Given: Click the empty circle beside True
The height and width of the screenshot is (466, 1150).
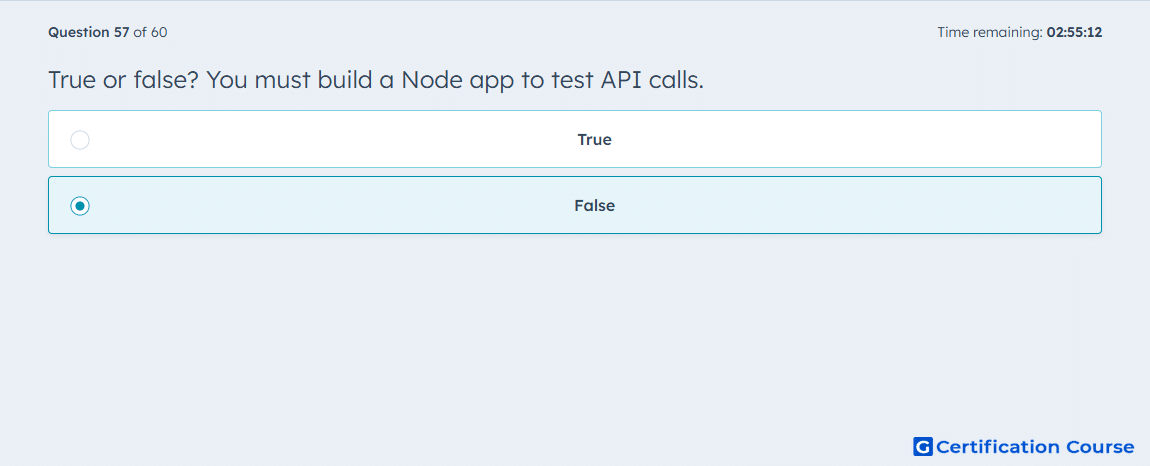Looking at the screenshot, I should pos(80,139).
